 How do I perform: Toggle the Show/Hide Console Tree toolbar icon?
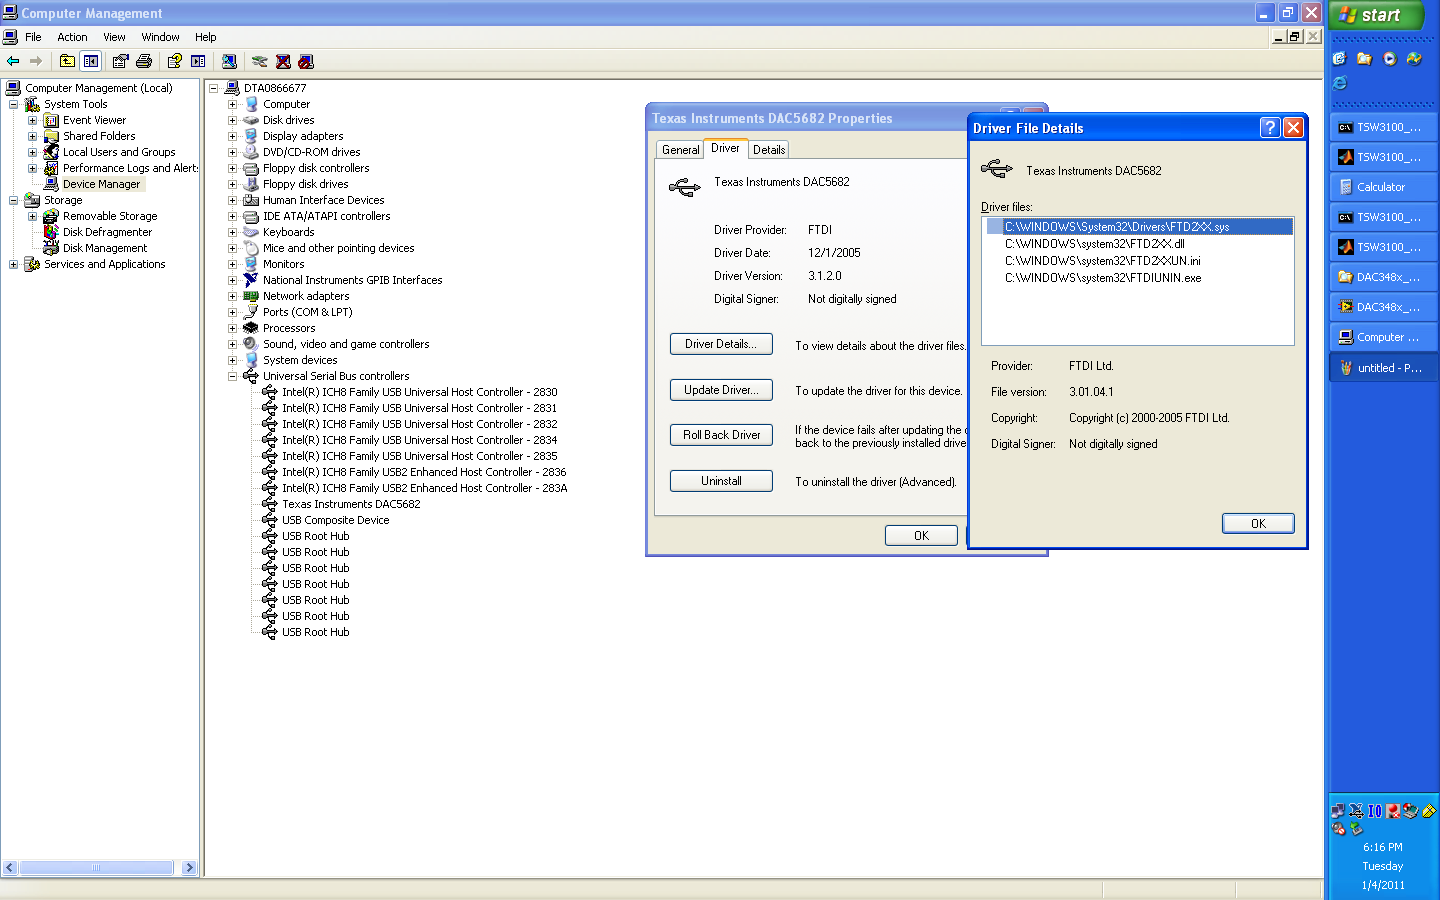pyautogui.click(x=91, y=61)
